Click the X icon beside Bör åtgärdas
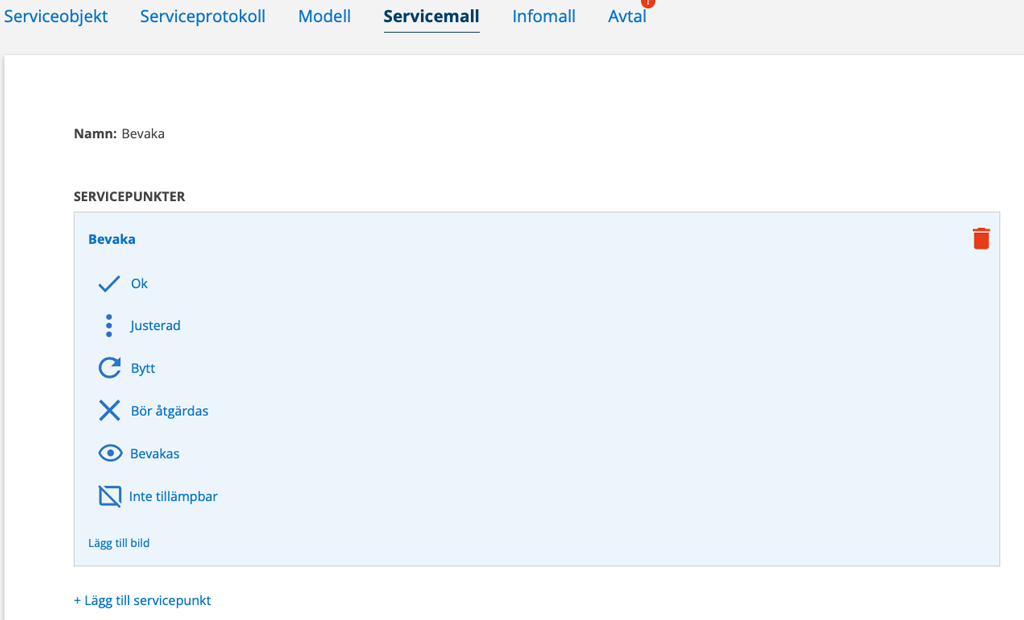The width and height of the screenshot is (1024, 620). click(109, 411)
